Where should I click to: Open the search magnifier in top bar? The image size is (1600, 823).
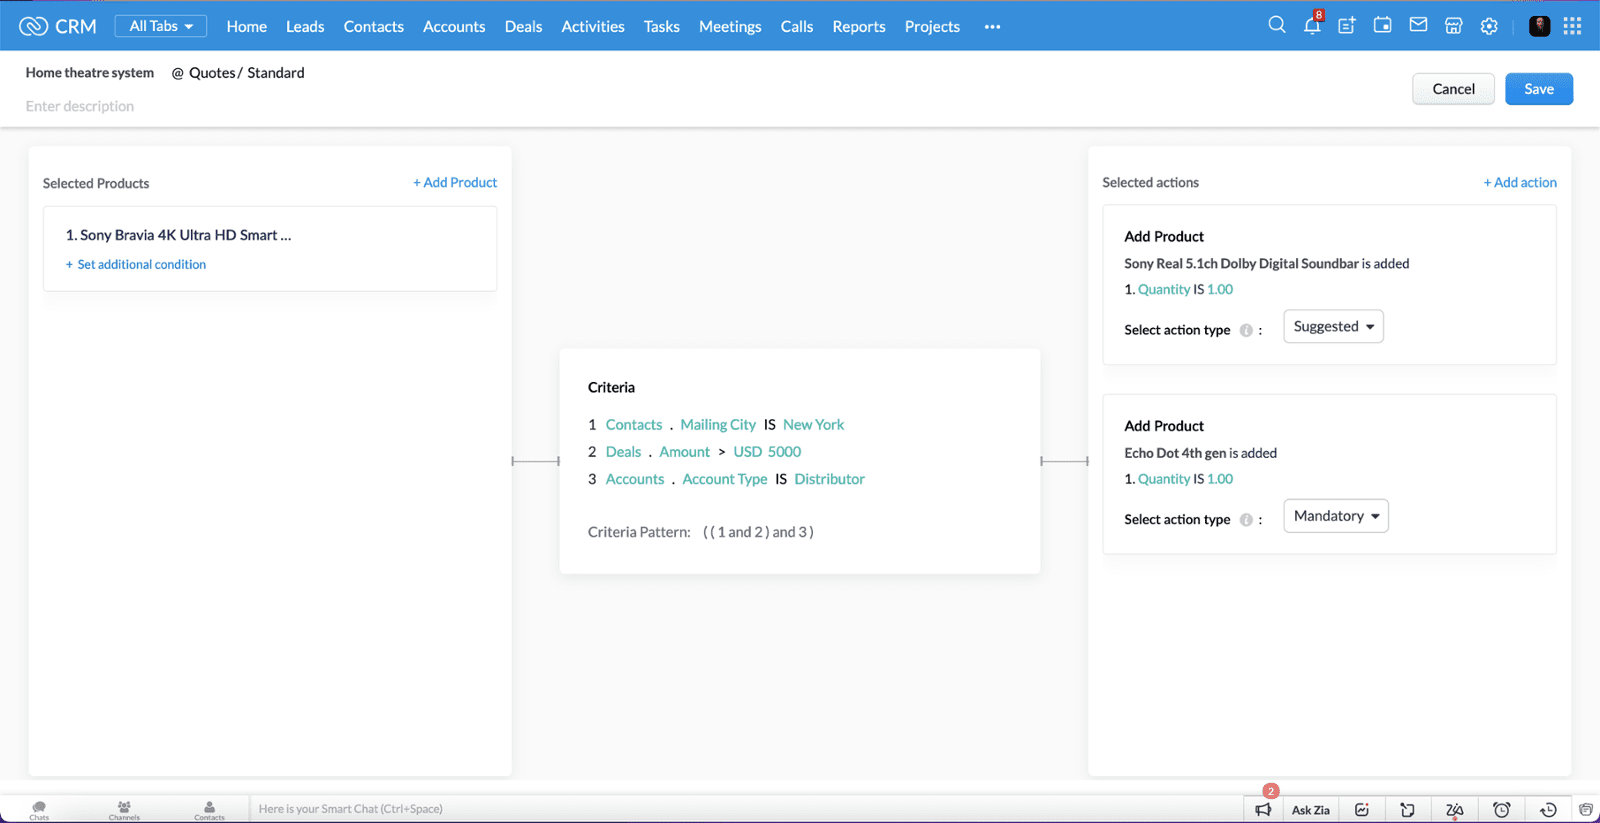[x=1276, y=26]
